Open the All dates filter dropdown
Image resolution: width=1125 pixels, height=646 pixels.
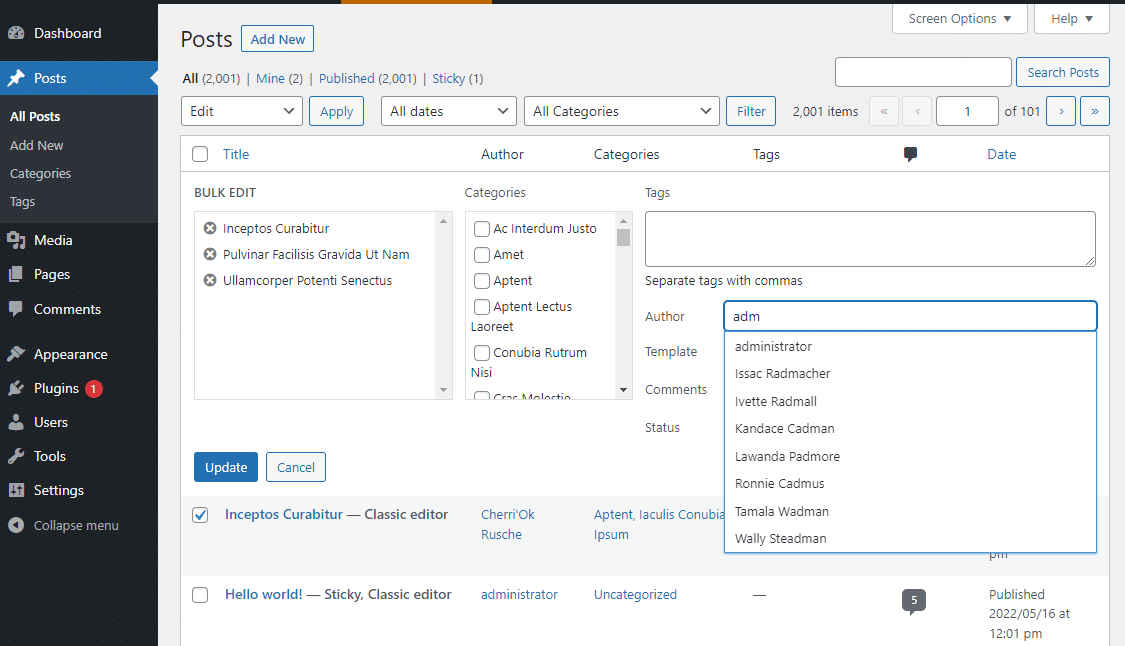tap(448, 111)
